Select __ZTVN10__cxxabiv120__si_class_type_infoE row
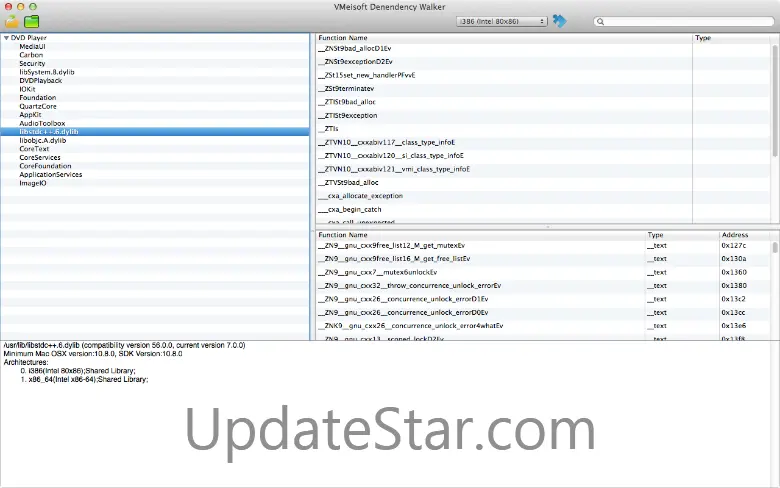Screen dimensions: 780x488 pyautogui.click(x=543, y=156)
